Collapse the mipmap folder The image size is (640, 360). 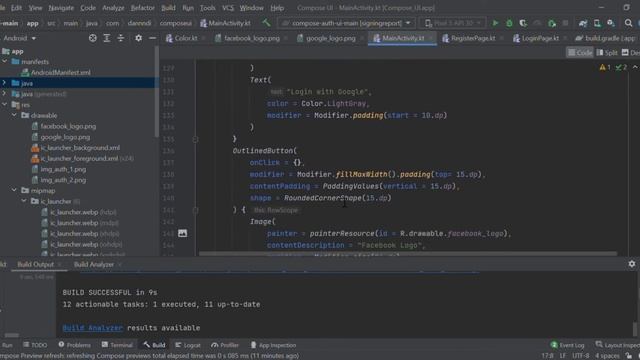[14, 190]
